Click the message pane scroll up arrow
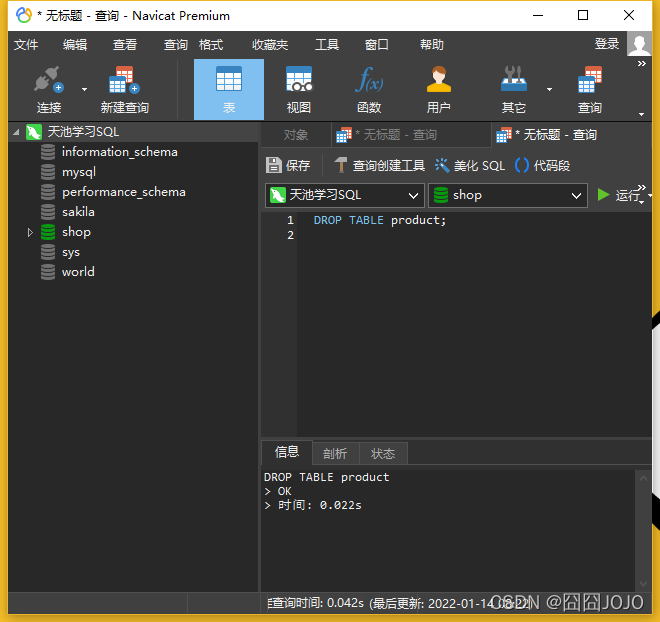 643,478
